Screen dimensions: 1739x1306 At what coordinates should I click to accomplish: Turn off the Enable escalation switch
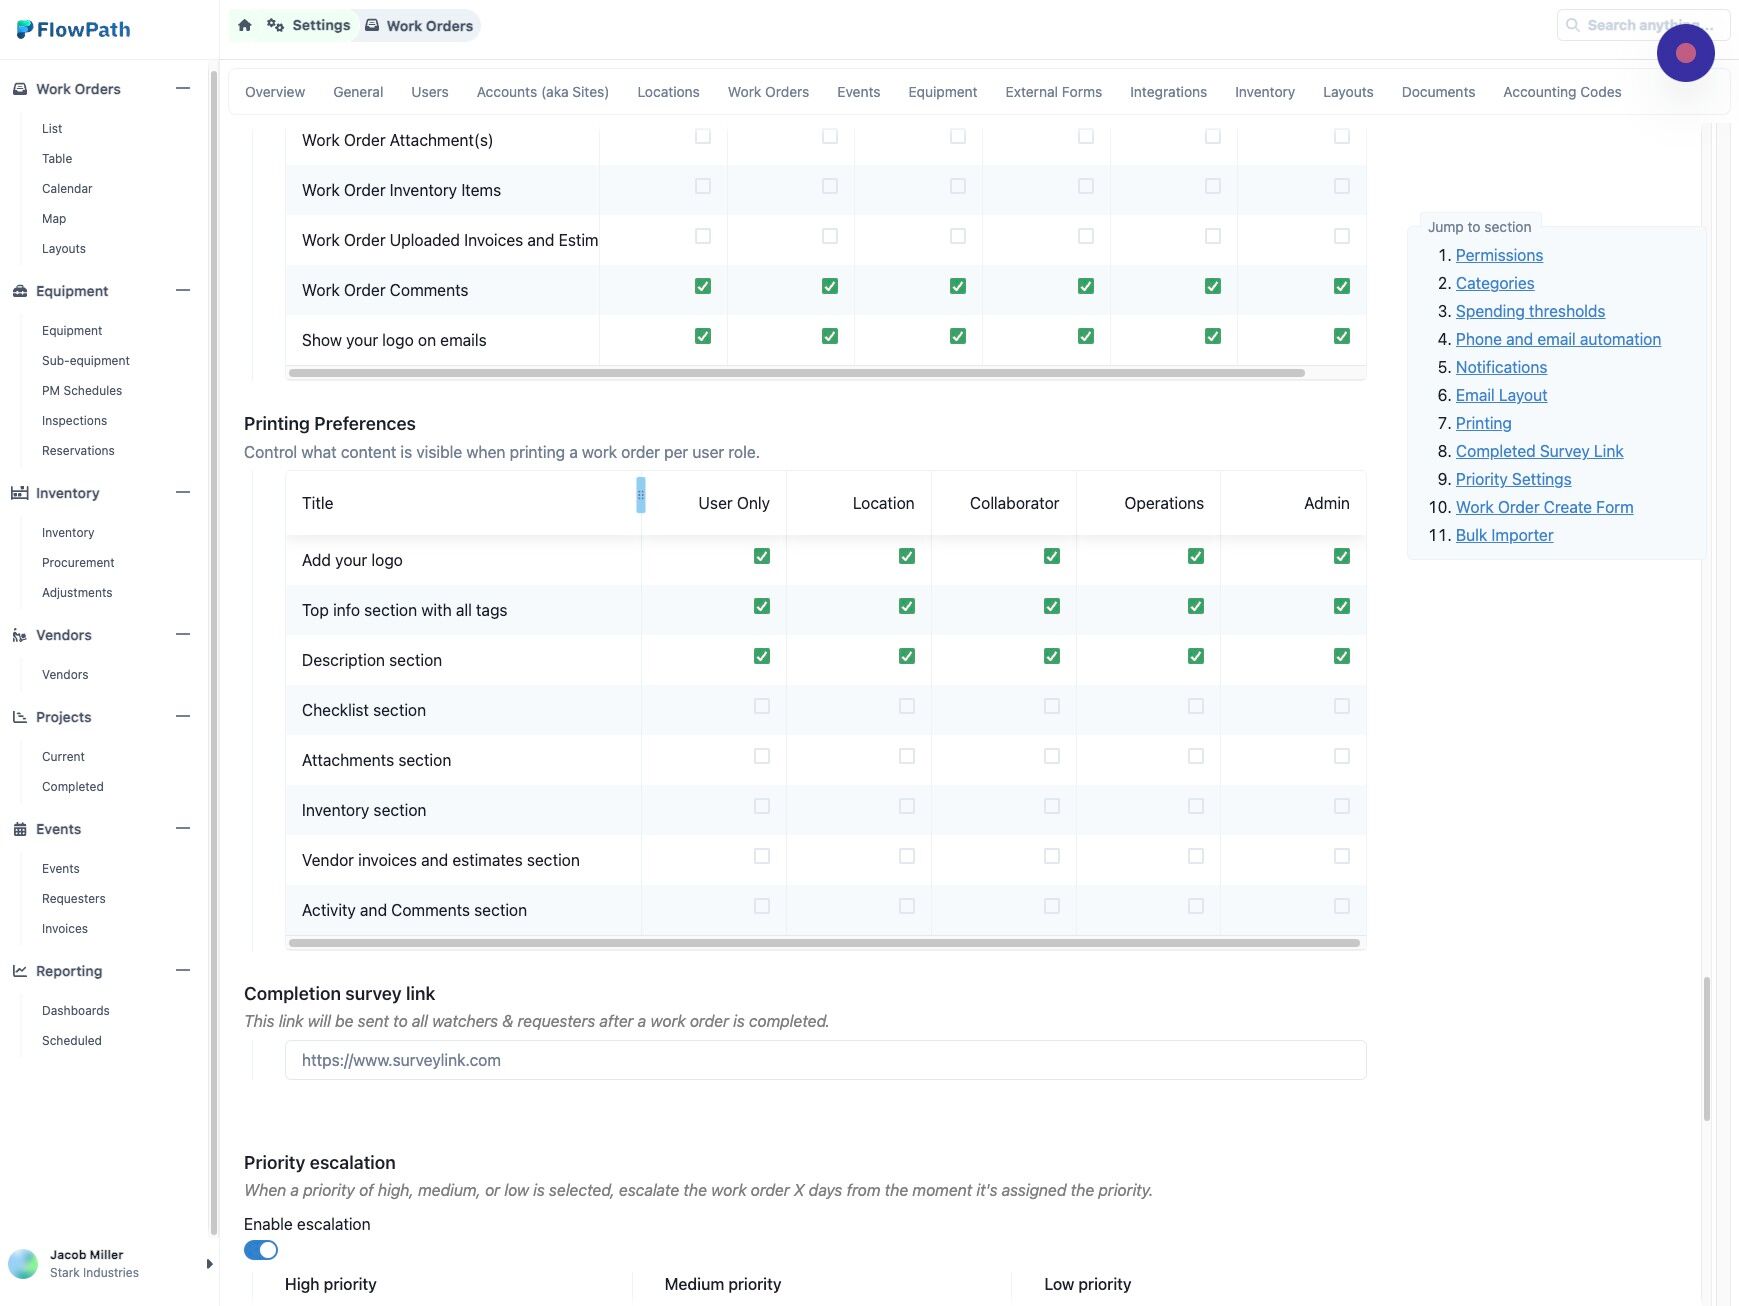click(x=261, y=1250)
